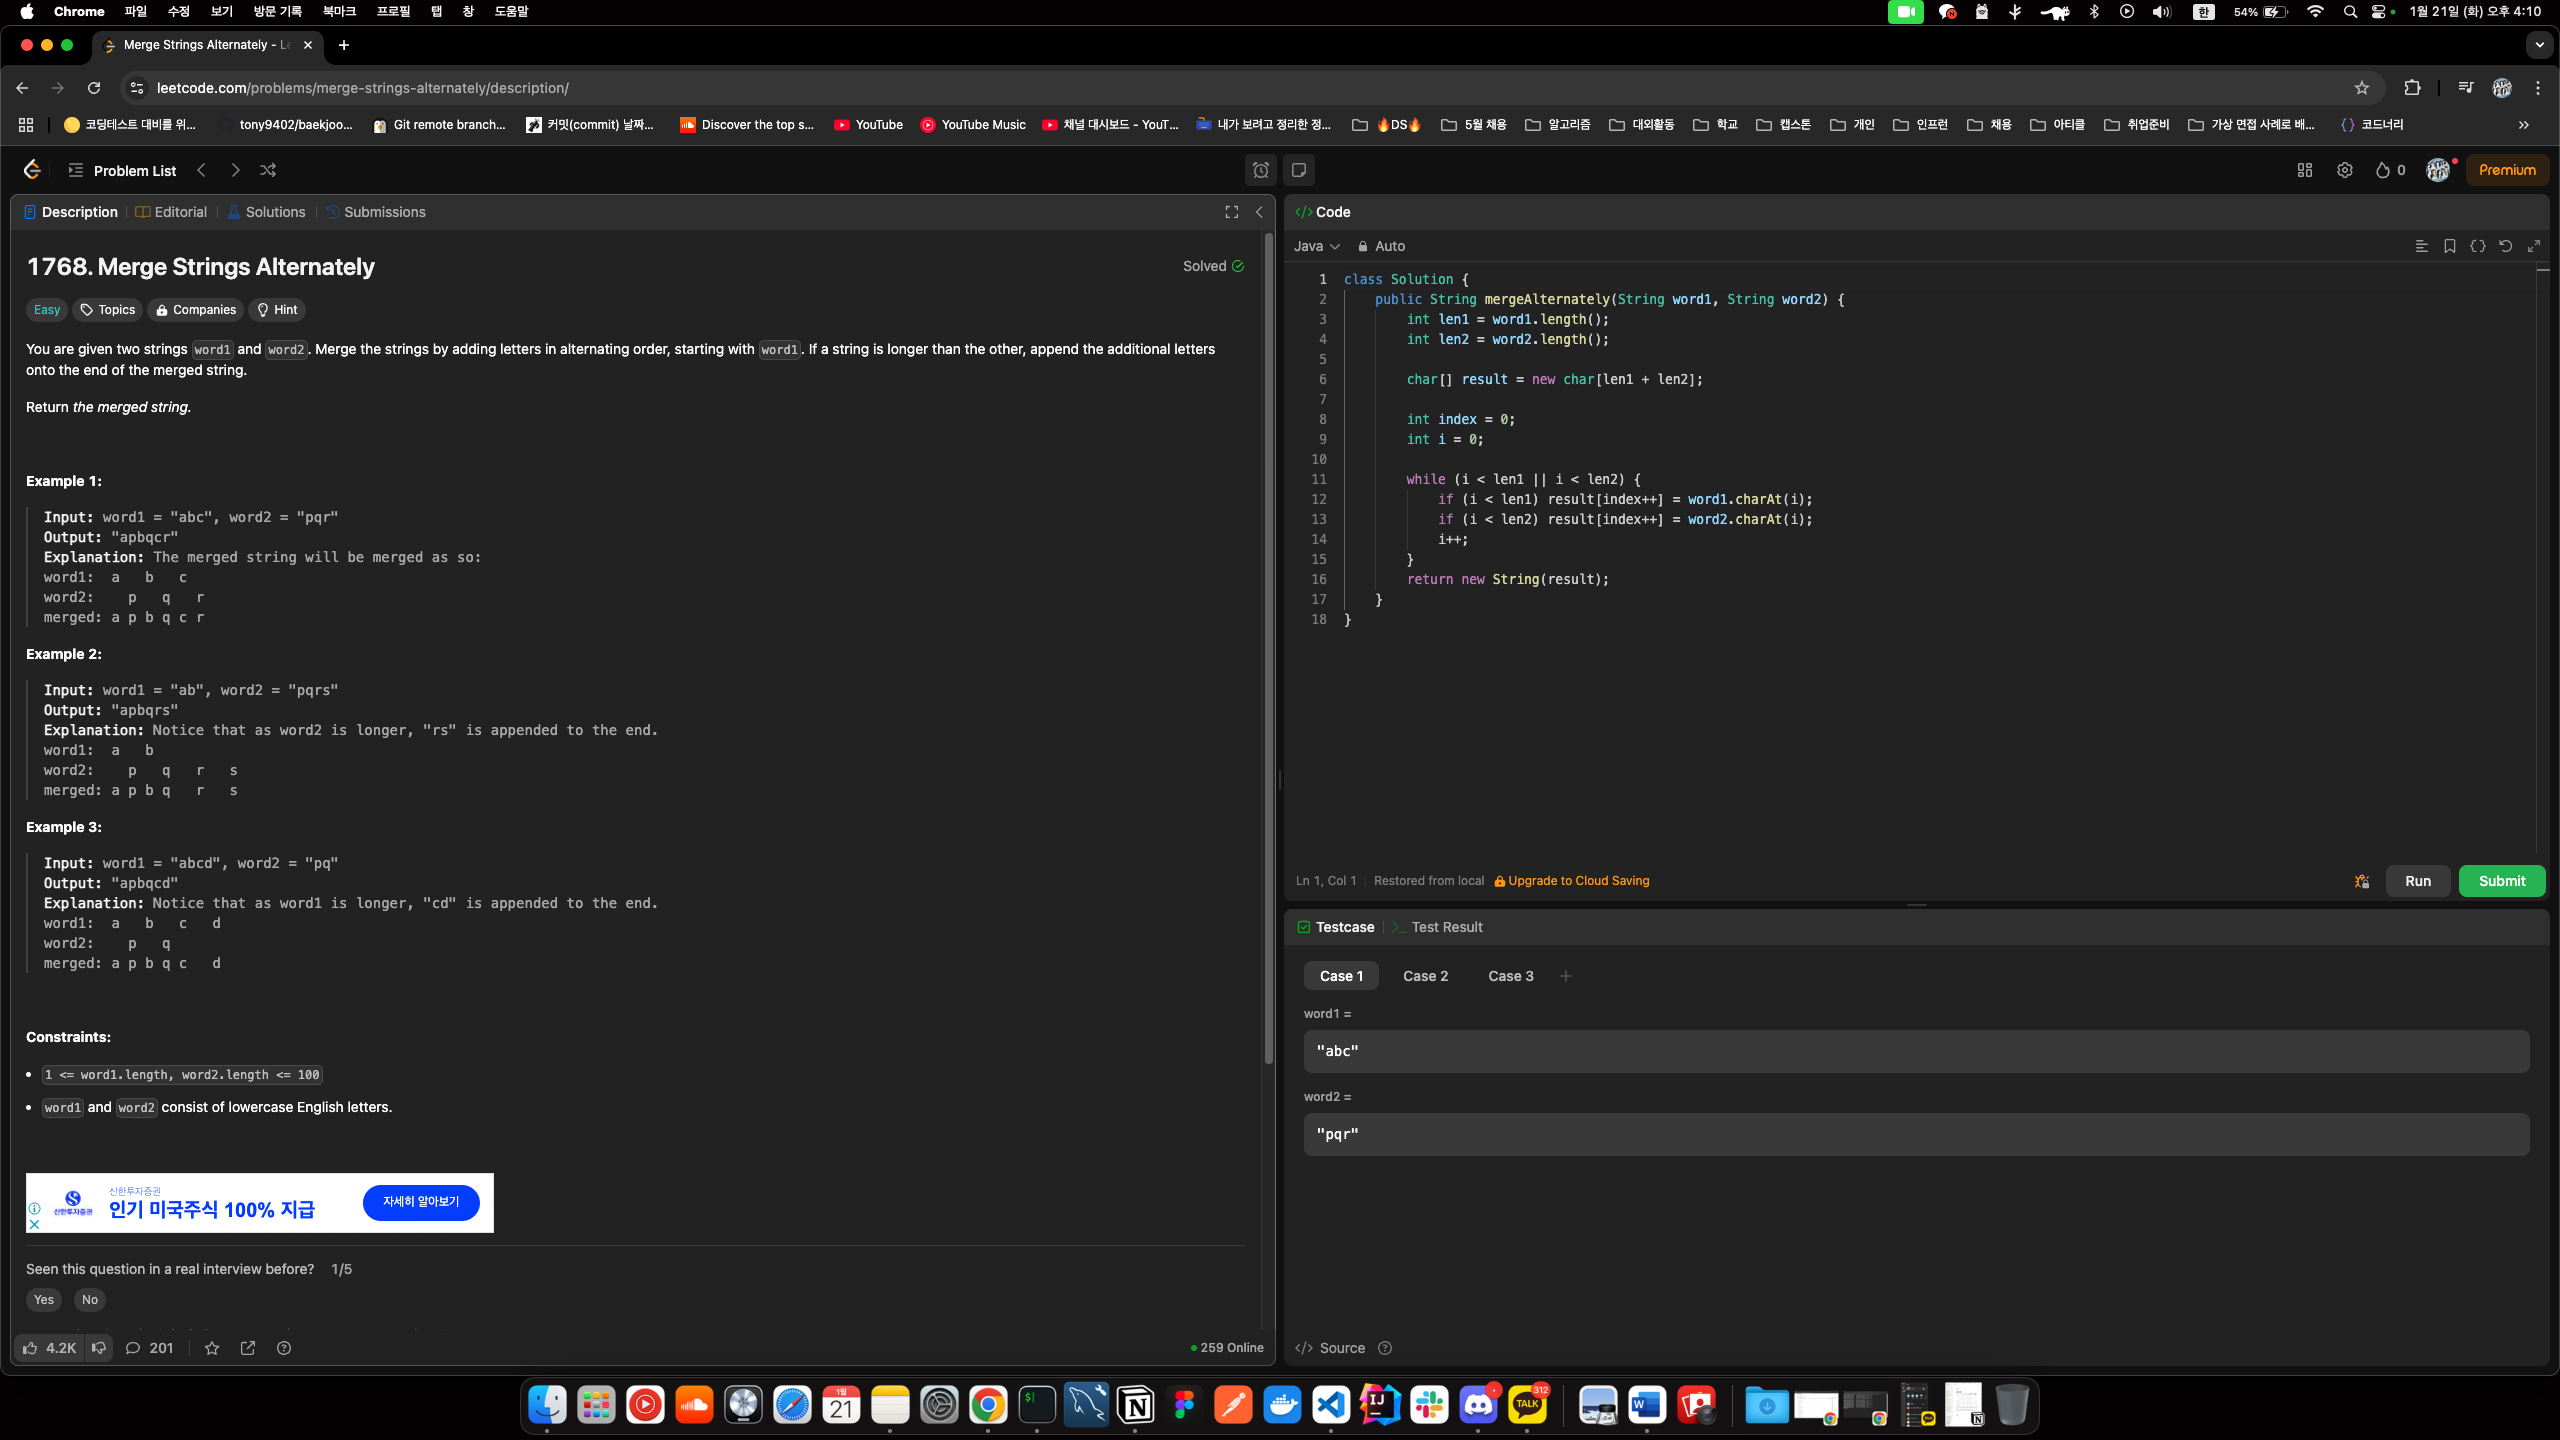
Task: Click the Easy difficulty tag
Action: tap(47, 310)
